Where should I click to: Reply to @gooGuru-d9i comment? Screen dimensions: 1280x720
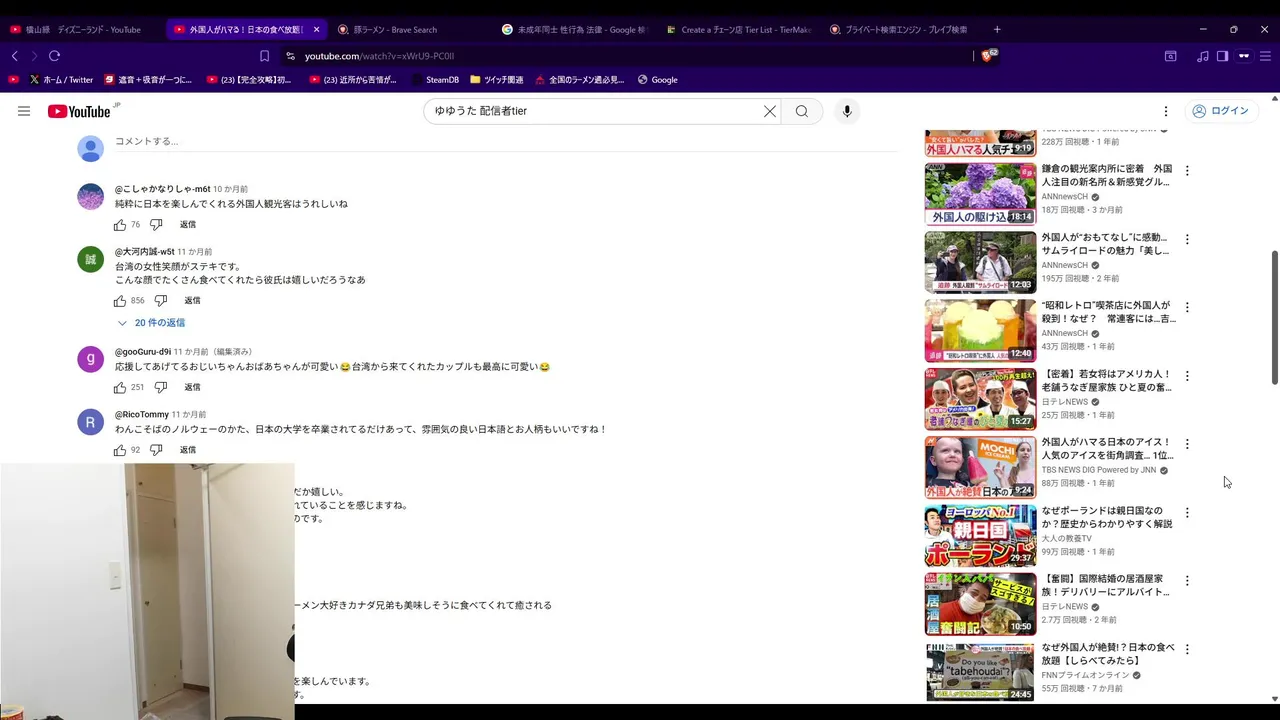[x=192, y=387]
